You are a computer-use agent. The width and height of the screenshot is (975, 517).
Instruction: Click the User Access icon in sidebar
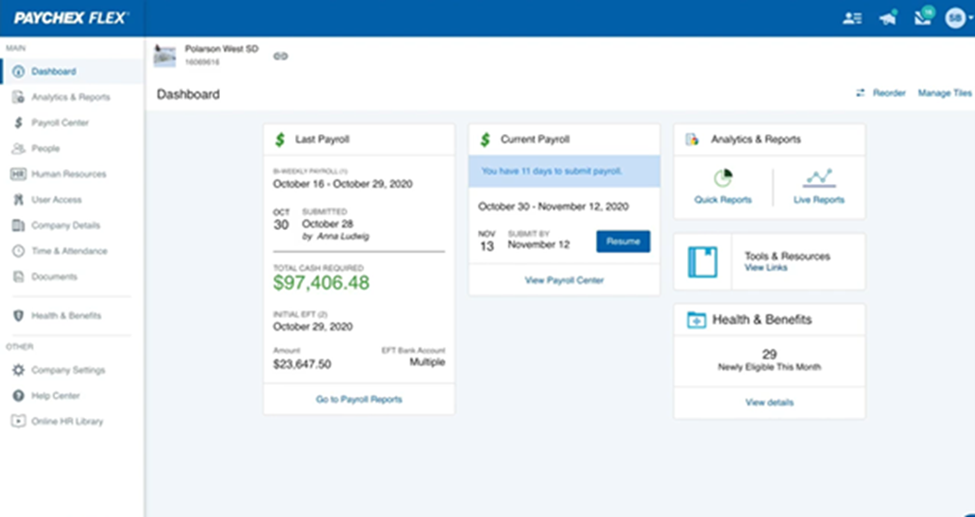pyautogui.click(x=19, y=200)
